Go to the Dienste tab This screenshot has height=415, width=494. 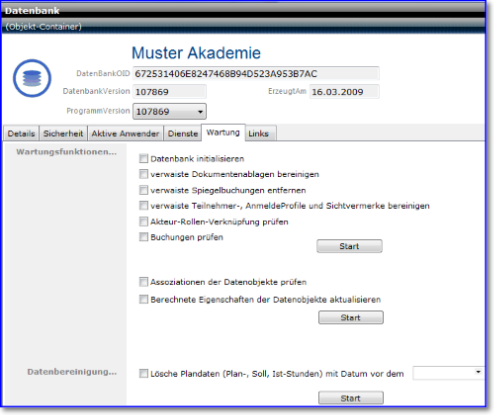pyautogui.click(x=183, y=134)
